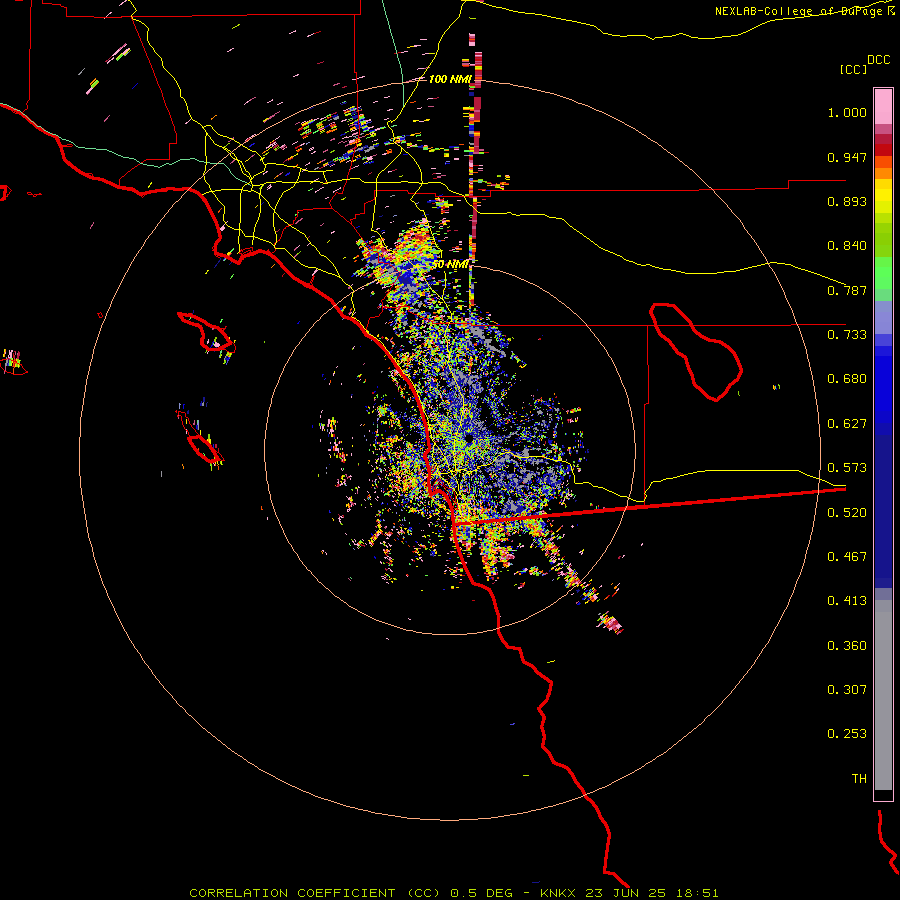Click the NEXLAB-College of DuPage label

pyautogui.click(x=804, y=11)
